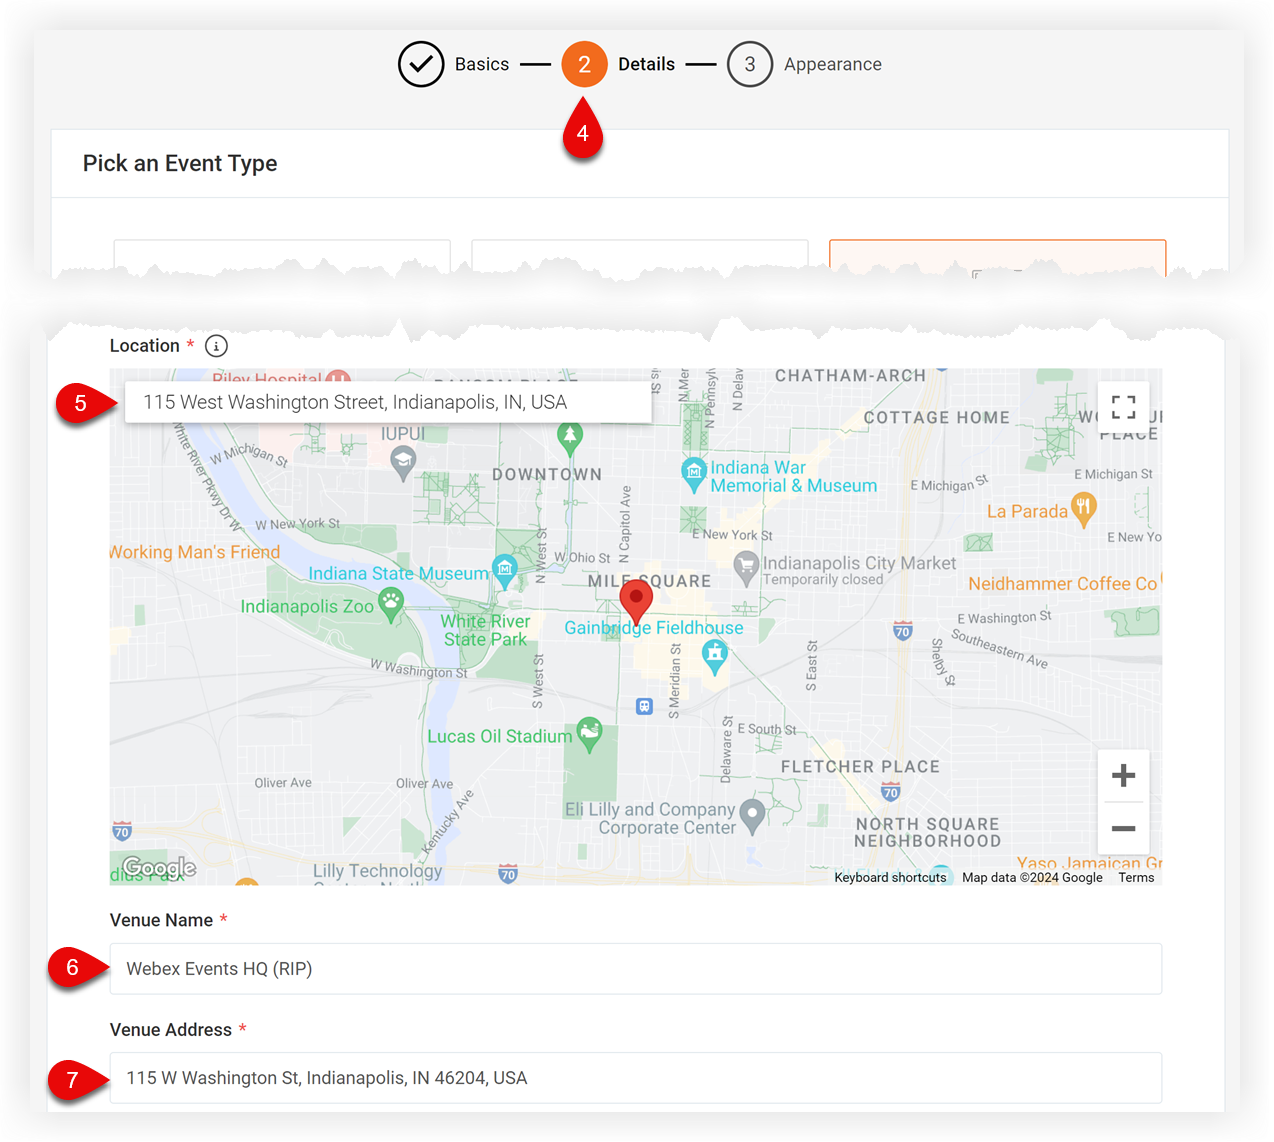Click the Google logo on the map

[159, 867]
